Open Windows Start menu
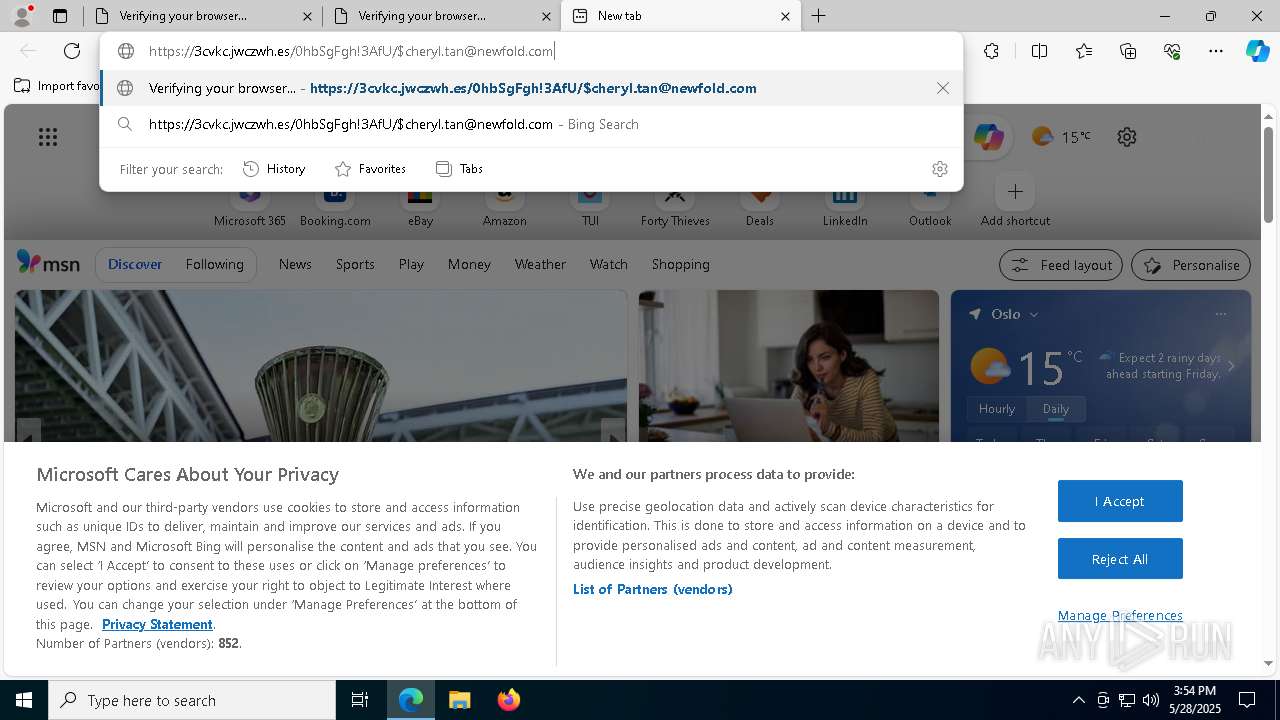This screenshot has width=1280, height=720. [24, 700]
